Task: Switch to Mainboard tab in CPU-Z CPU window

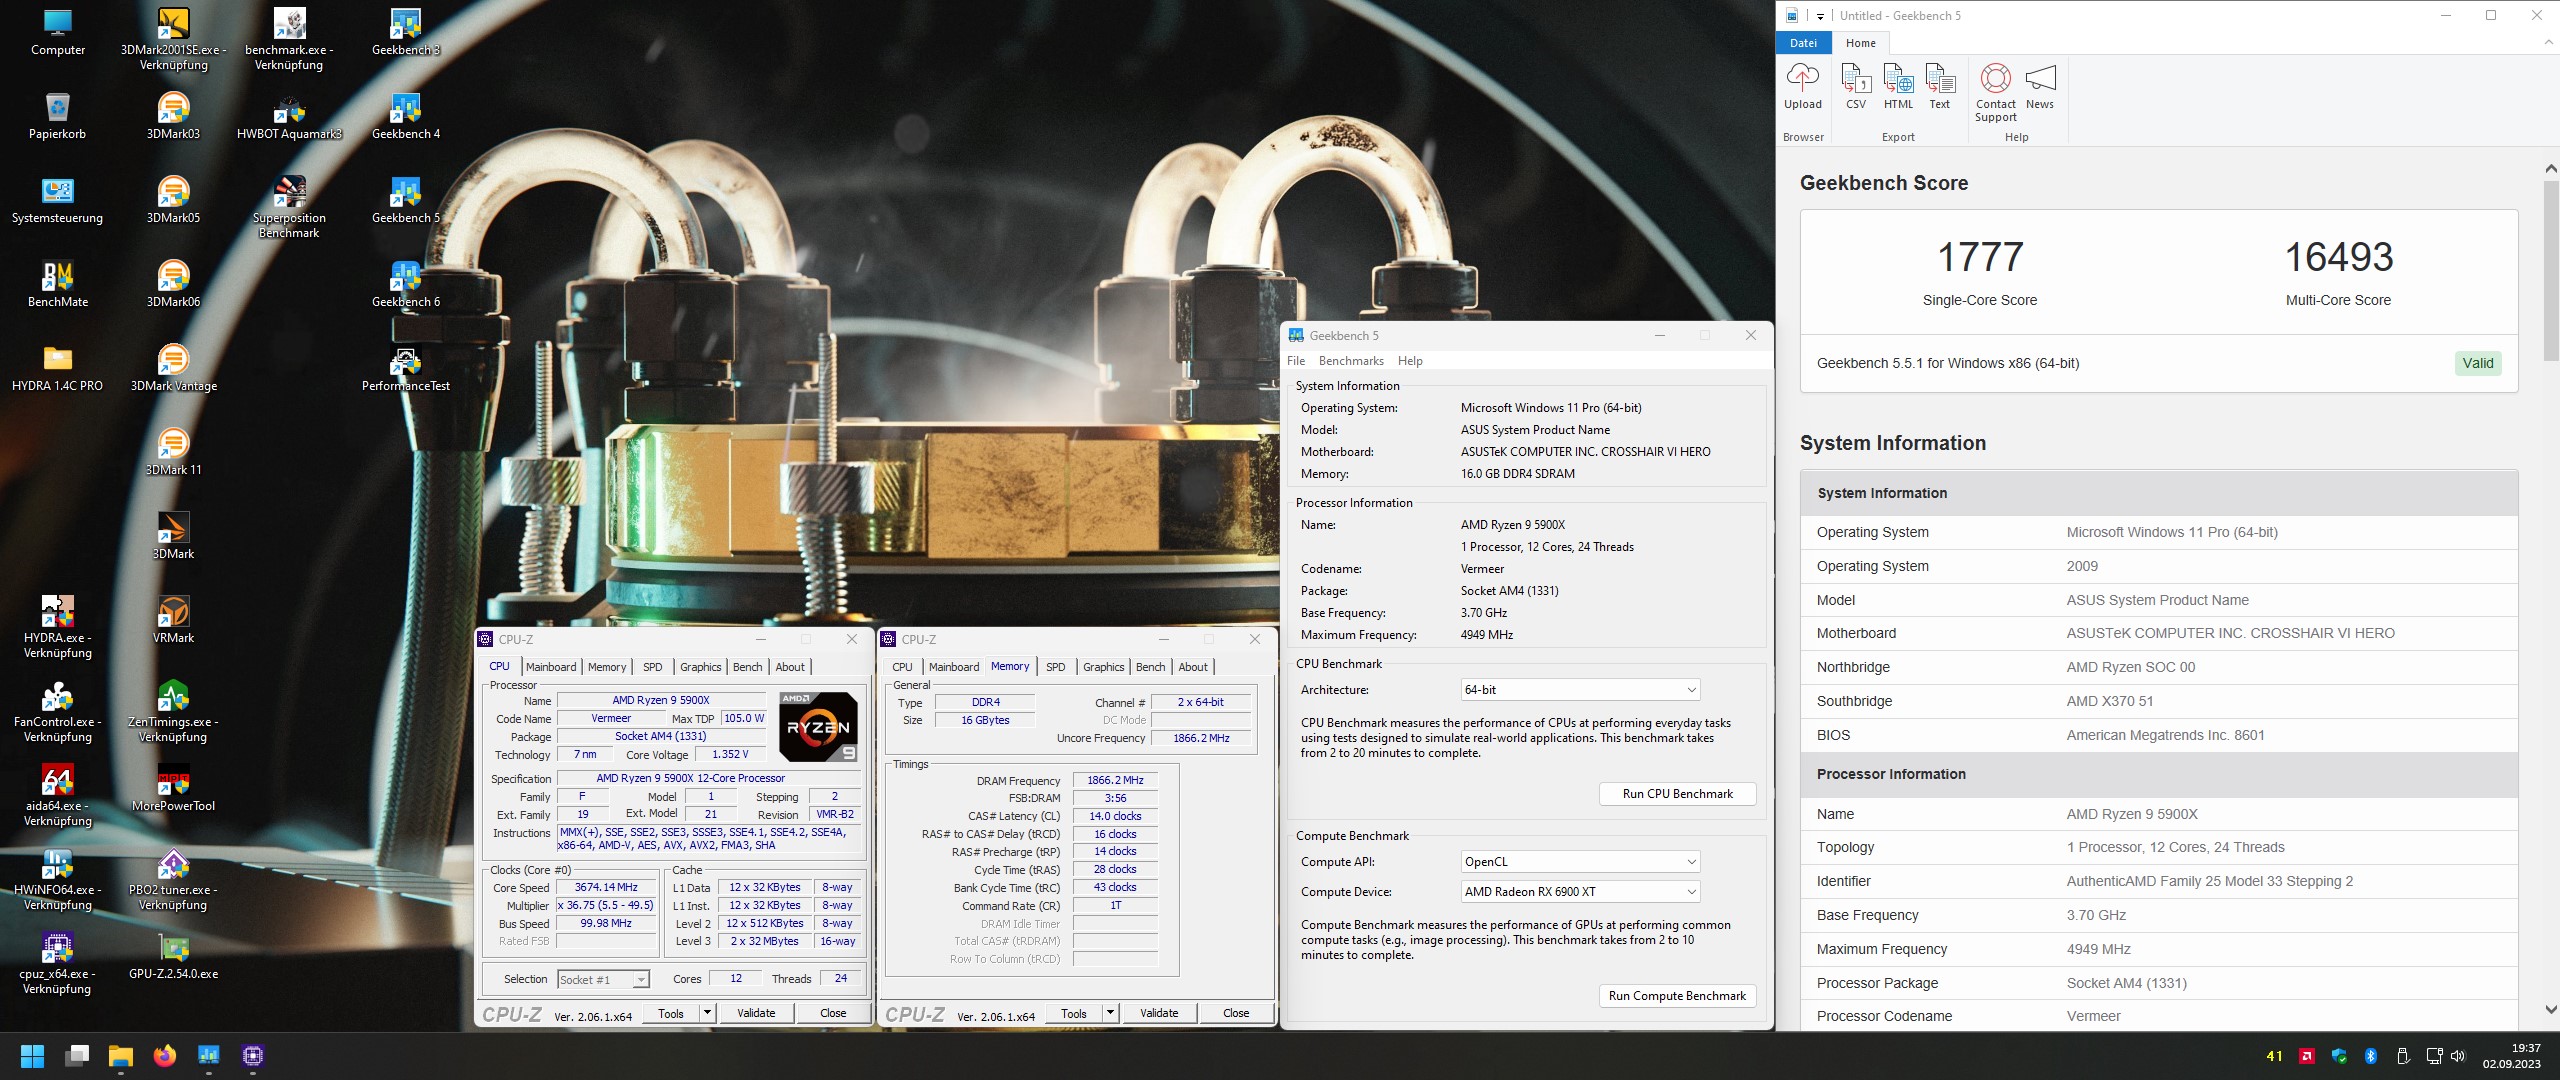Action: coord(551,667)
